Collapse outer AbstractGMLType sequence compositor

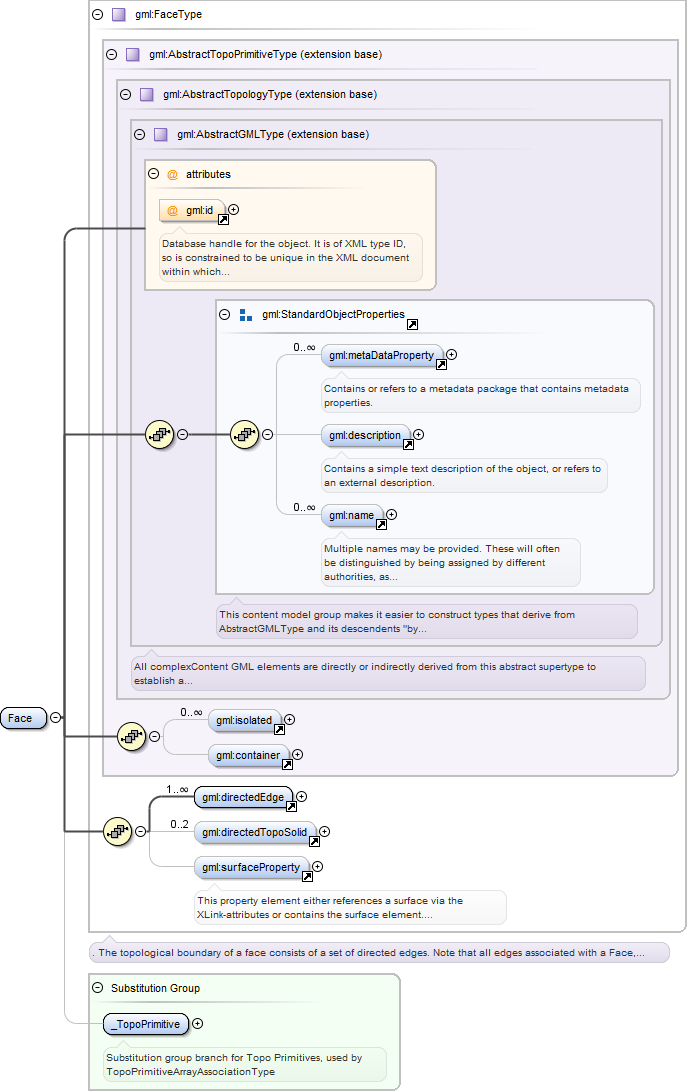[182, 435]
